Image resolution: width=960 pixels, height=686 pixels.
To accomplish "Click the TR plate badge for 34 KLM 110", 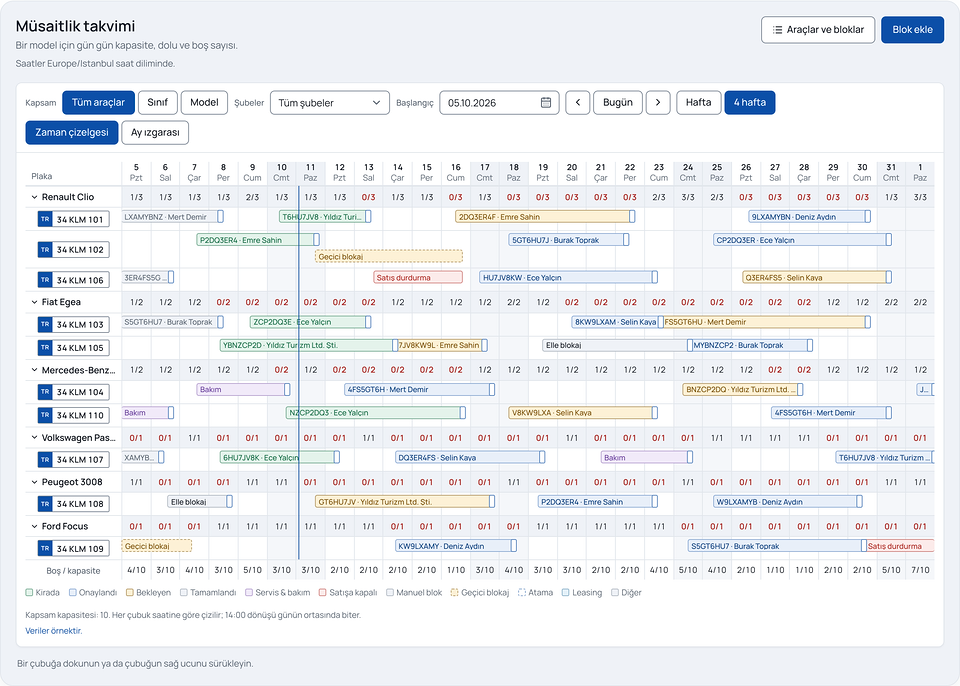I will tap(45, 415).
